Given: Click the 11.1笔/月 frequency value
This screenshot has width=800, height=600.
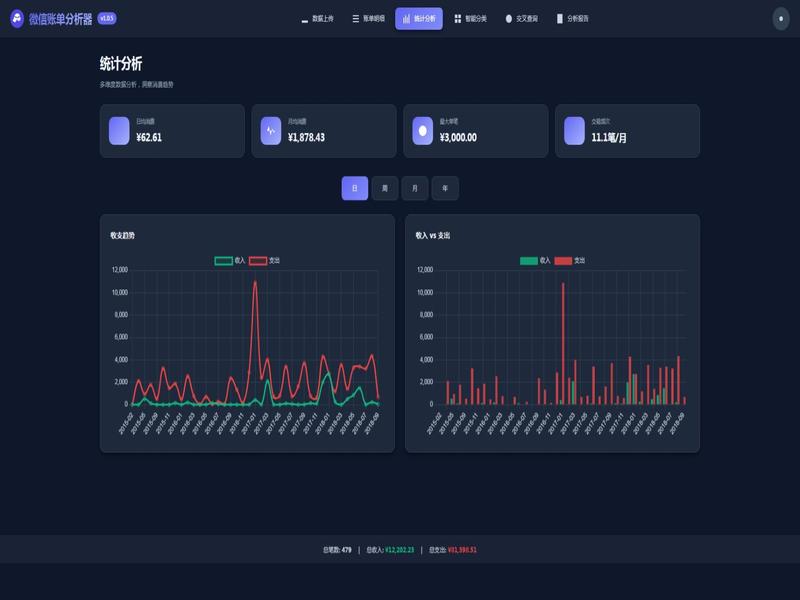Looking at the screenshot, I should click(x=609, y=137).
